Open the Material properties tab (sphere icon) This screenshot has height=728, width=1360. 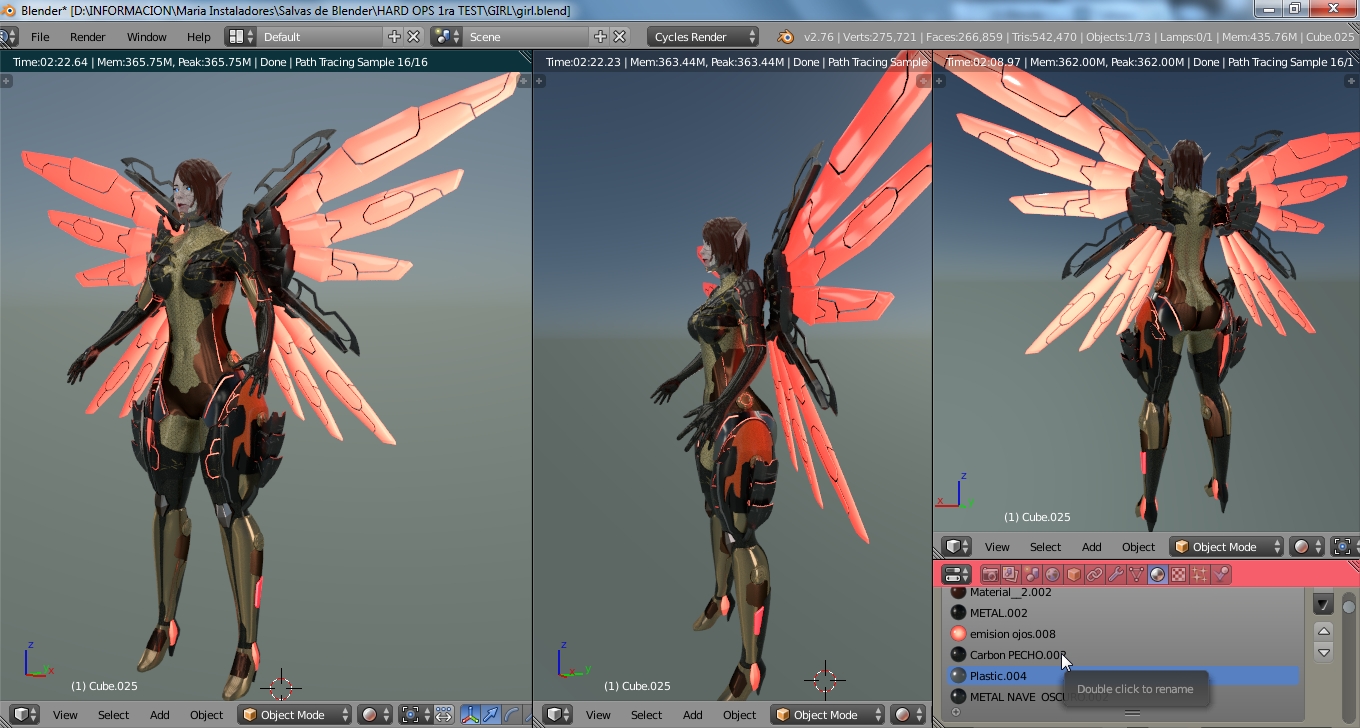(1157, 574)
